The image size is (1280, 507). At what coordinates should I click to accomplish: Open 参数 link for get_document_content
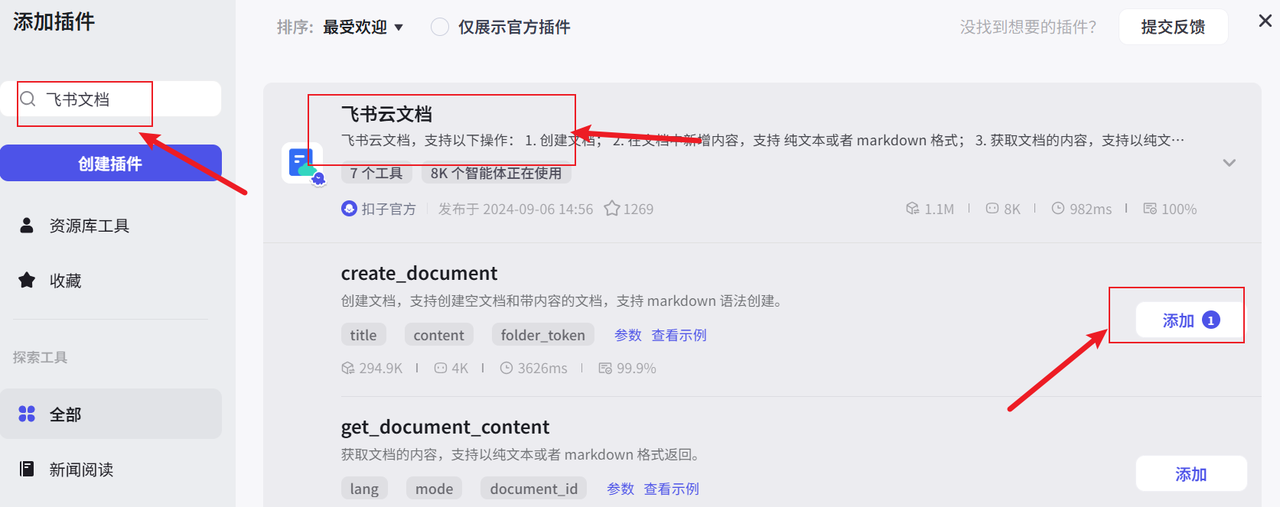coord(621,489)
